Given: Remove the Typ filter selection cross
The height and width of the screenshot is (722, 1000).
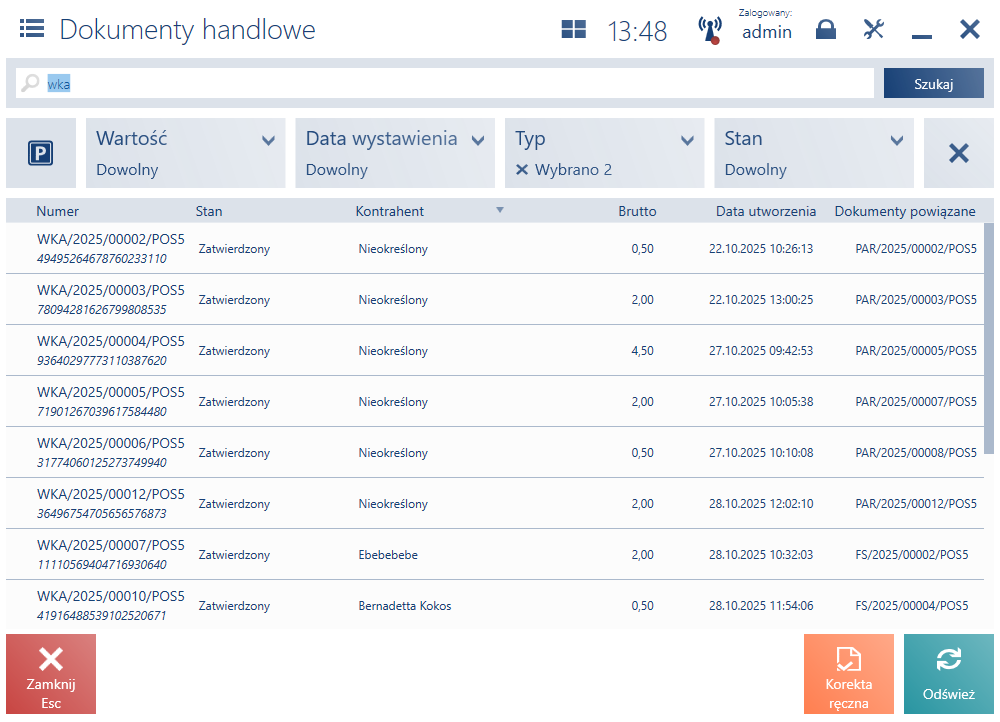Looking at the screenshot, I should tap(522, 170).
